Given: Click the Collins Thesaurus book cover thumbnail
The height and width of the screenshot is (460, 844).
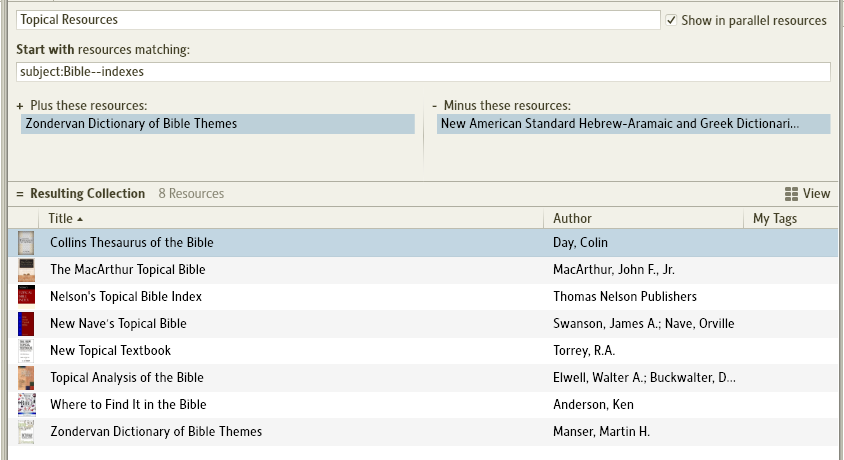Looking at the screenshot, I should 26,243.
